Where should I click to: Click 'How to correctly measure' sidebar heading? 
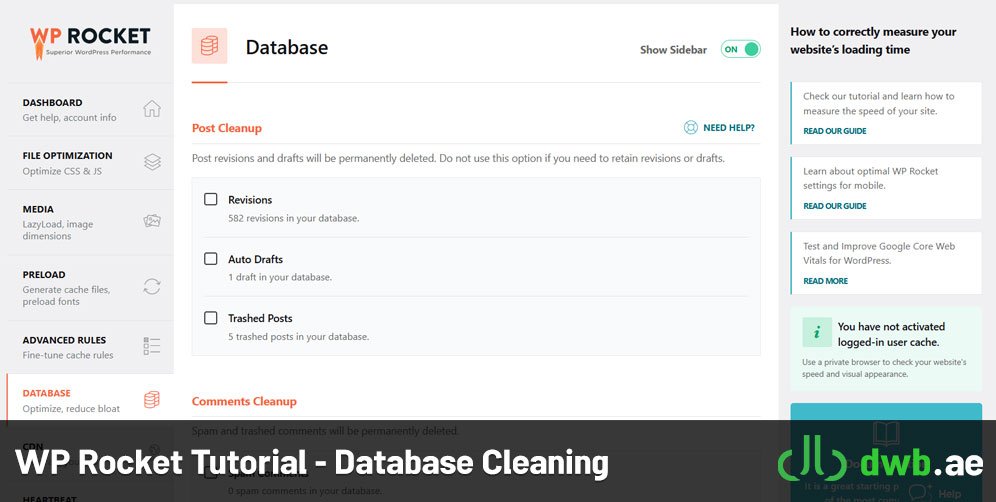coord(873,41)
